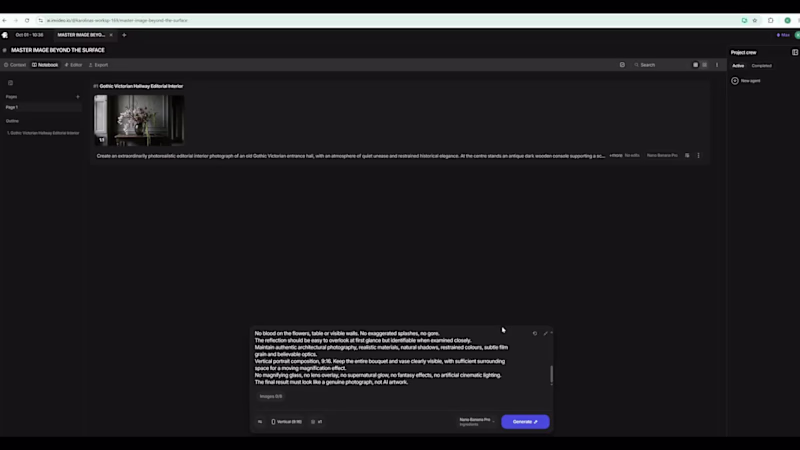Viewport: 800px width, 450px height.
Task: Click the green screen-cast icon in address bar
Action: pos(744,20)
